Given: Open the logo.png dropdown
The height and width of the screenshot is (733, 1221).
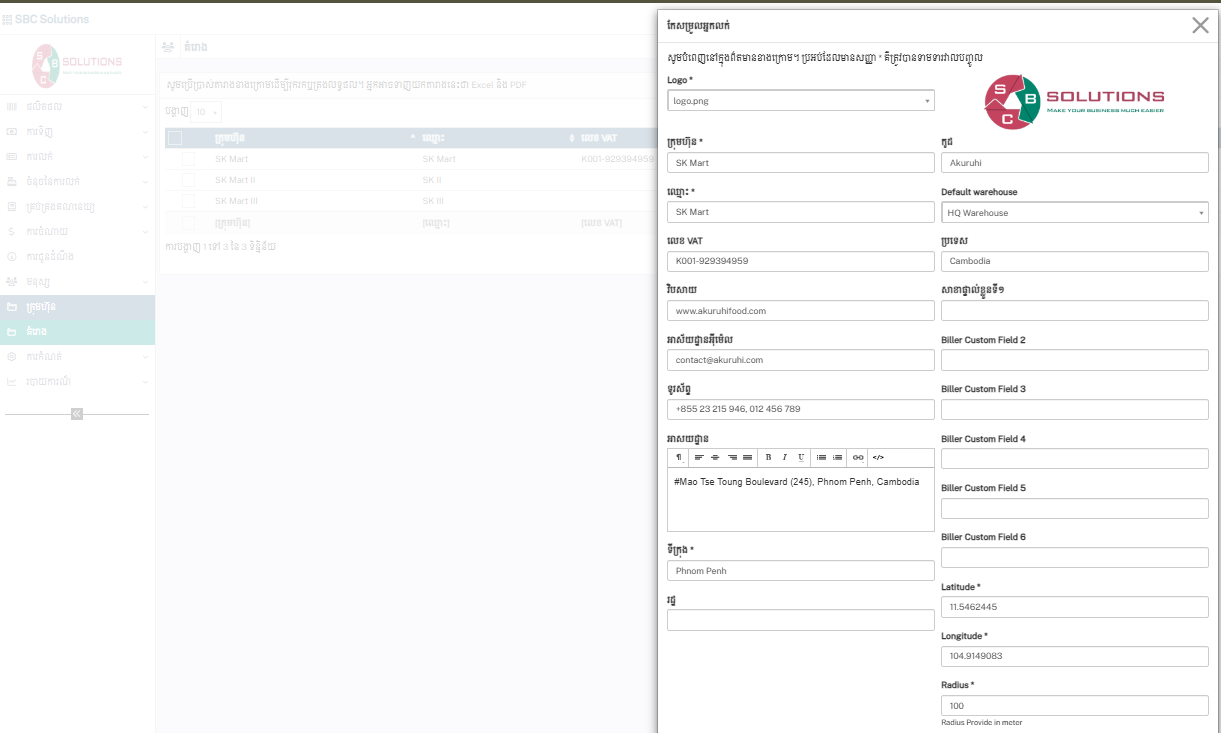Looking at the screenshot, I should click(x=800, y=101).
